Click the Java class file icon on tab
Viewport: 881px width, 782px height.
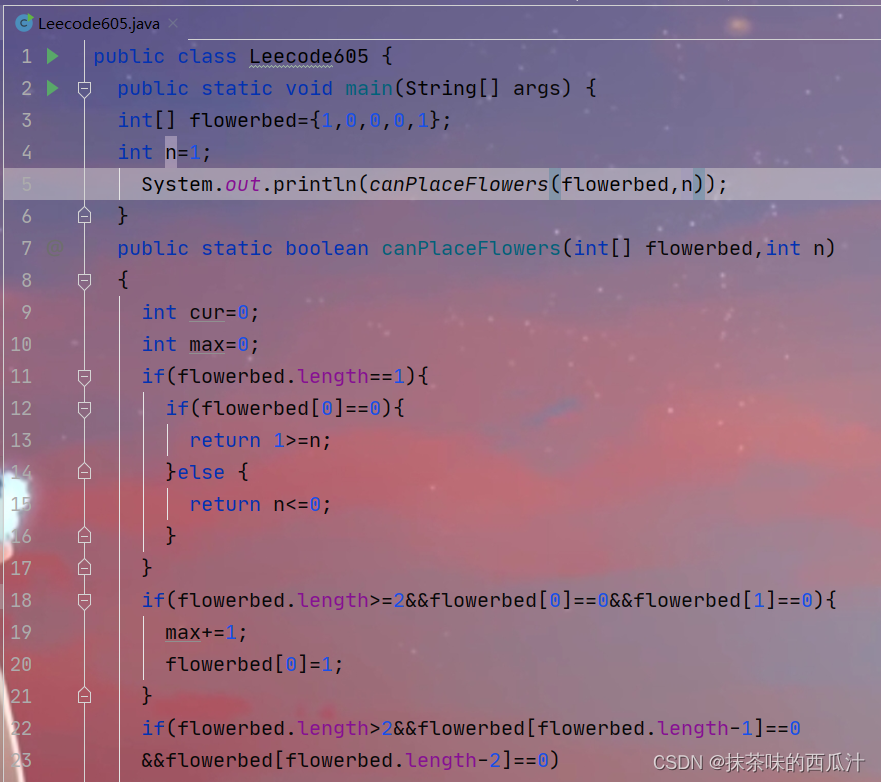coord(24,23)
